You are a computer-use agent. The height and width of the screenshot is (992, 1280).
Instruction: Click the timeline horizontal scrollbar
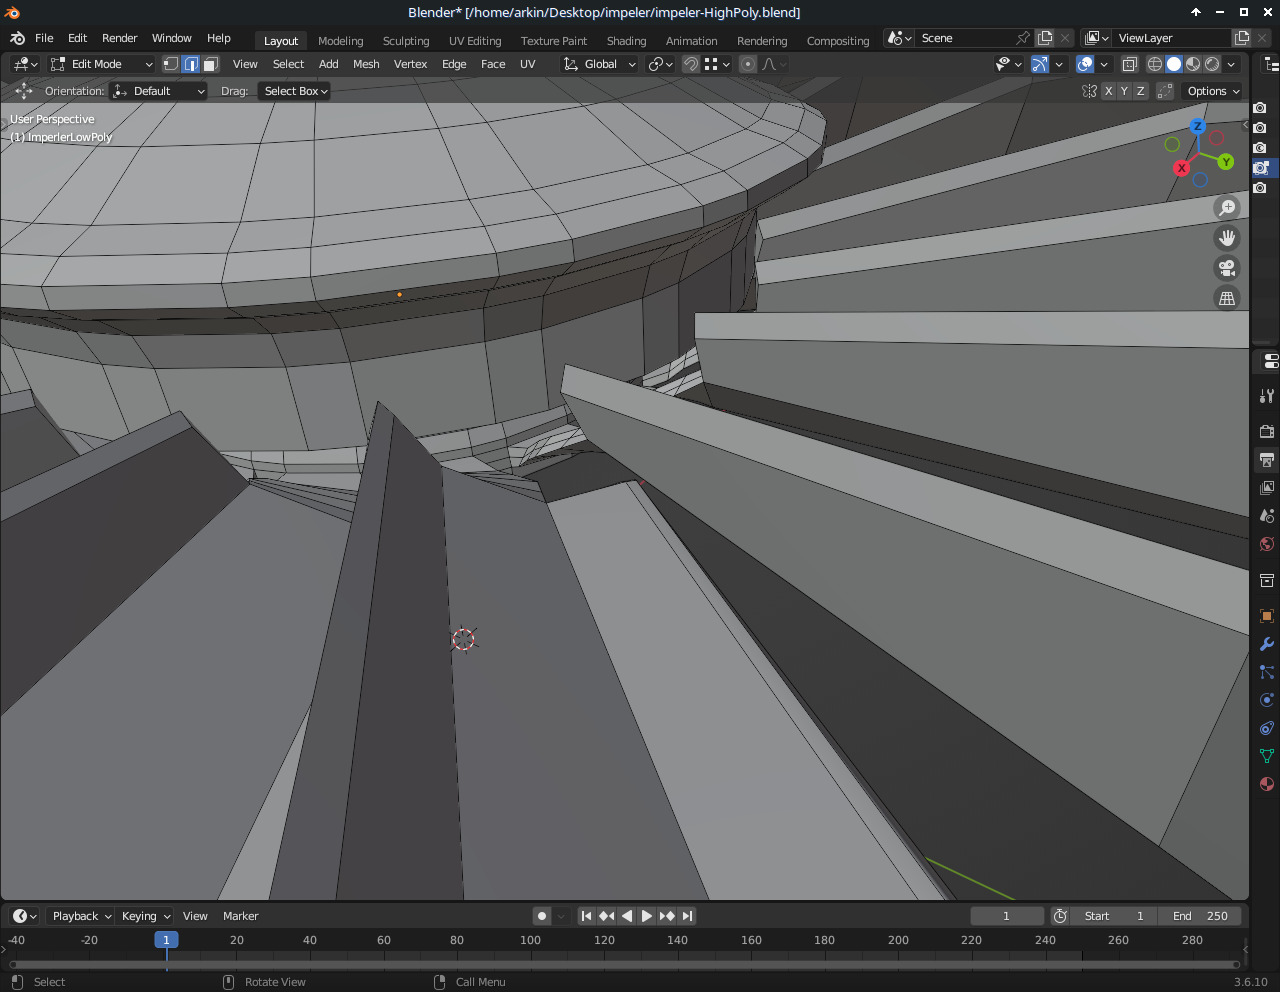tap(624, 965)
